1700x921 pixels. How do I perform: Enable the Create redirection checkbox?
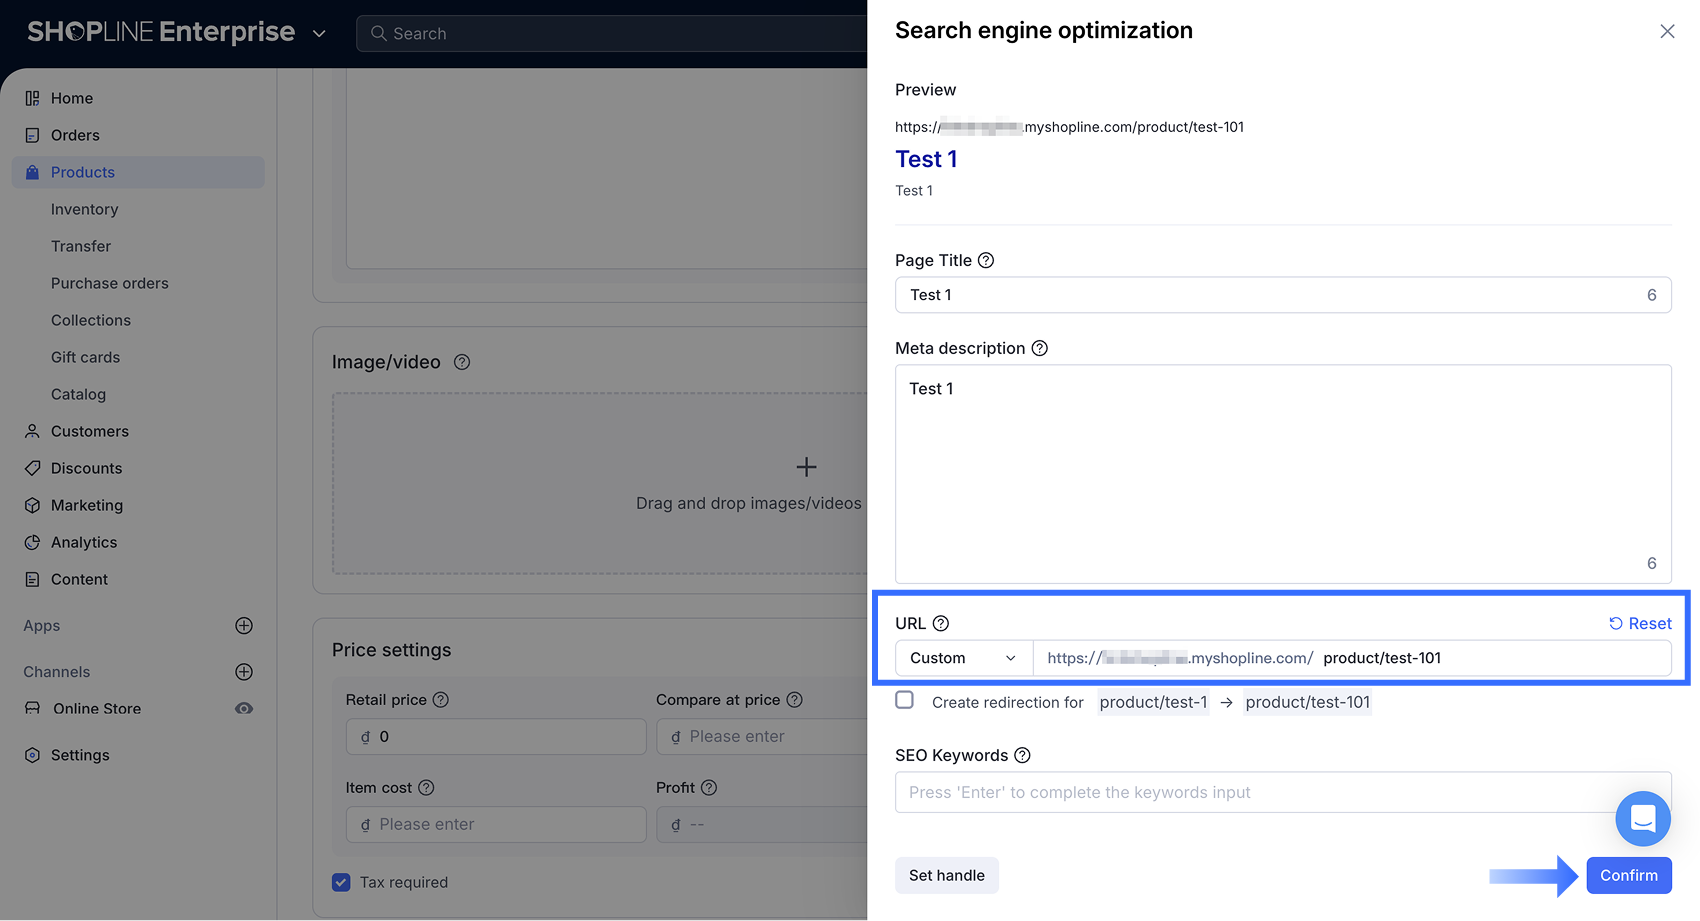[905, 700]
